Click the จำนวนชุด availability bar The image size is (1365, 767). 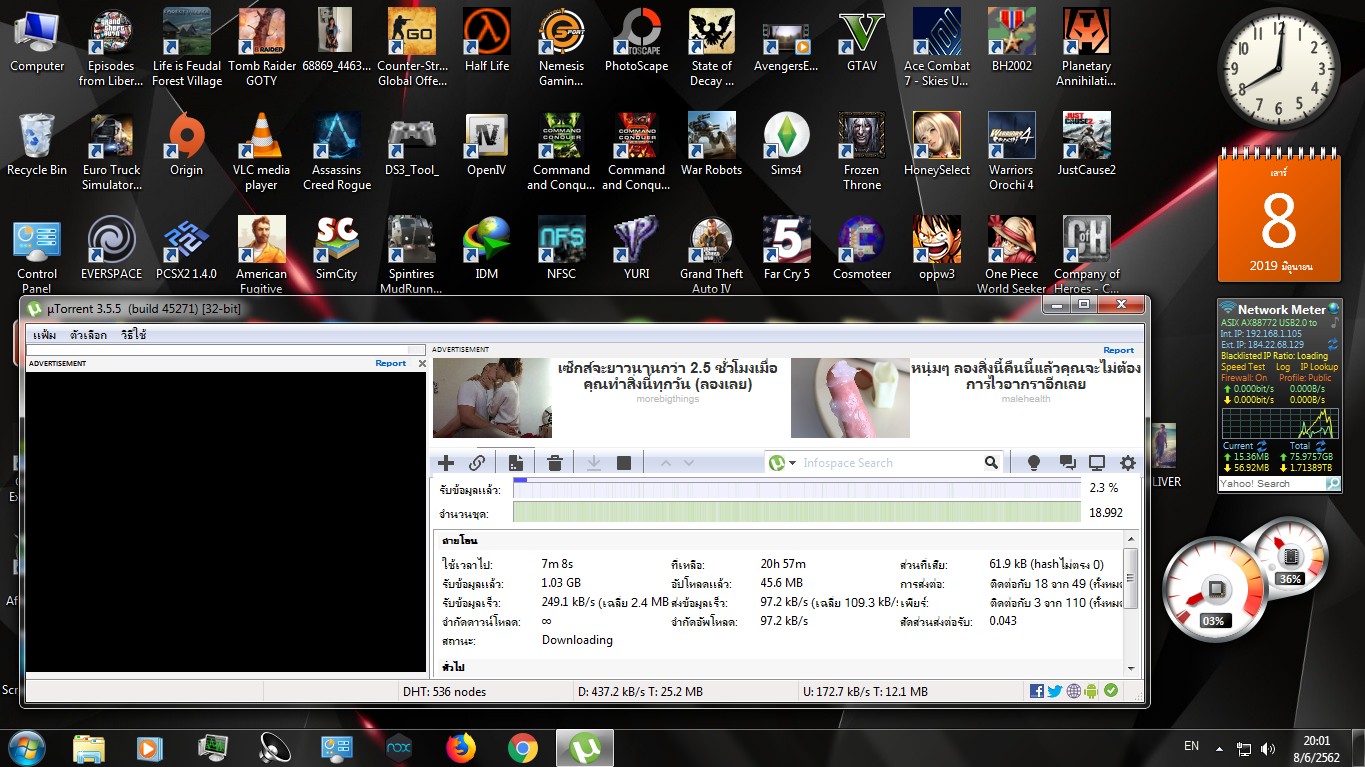(797, 512)
